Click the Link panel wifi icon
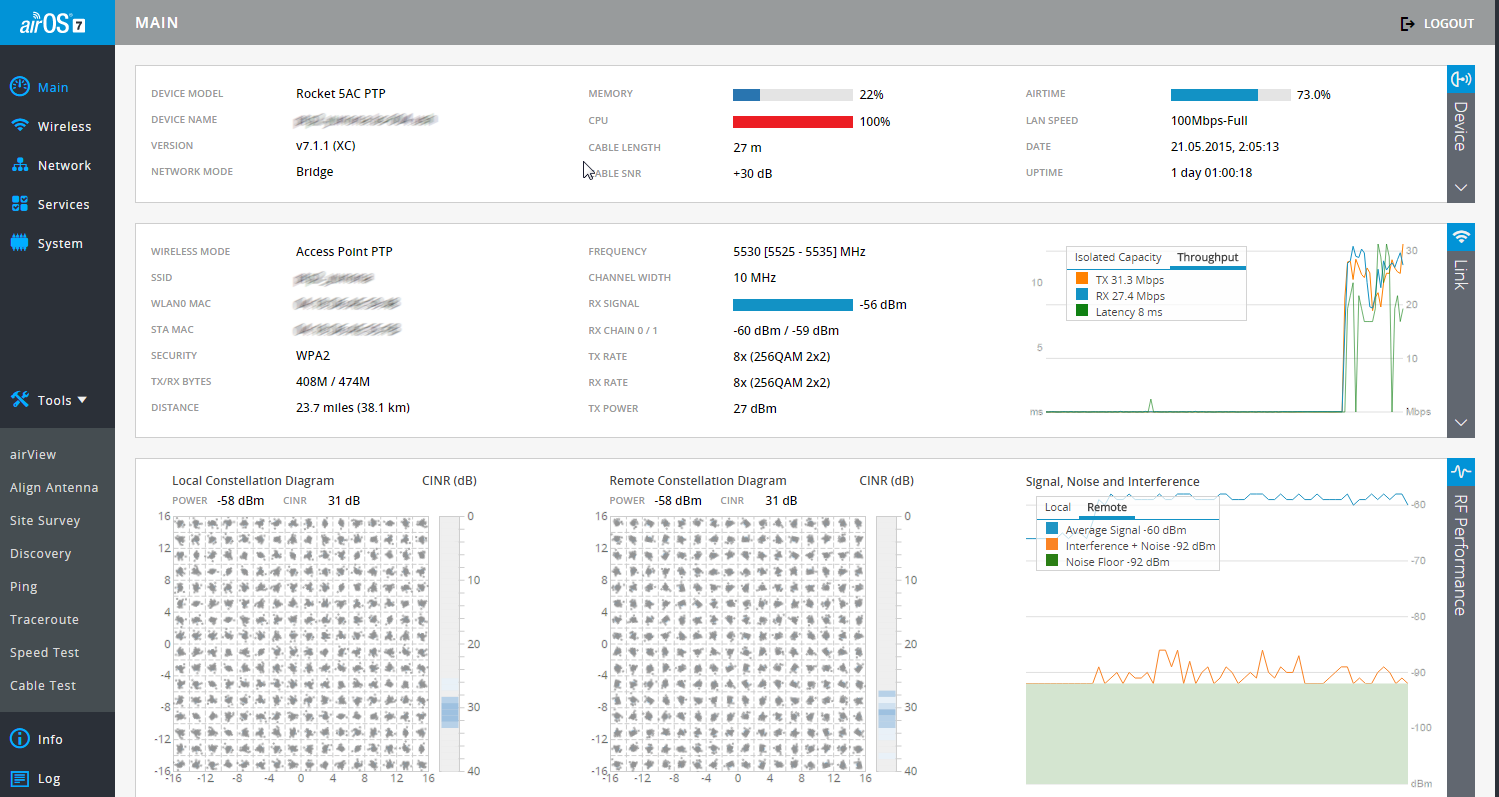The height and width of the screenshot is (797, 1499). [x=1461, y=237]
